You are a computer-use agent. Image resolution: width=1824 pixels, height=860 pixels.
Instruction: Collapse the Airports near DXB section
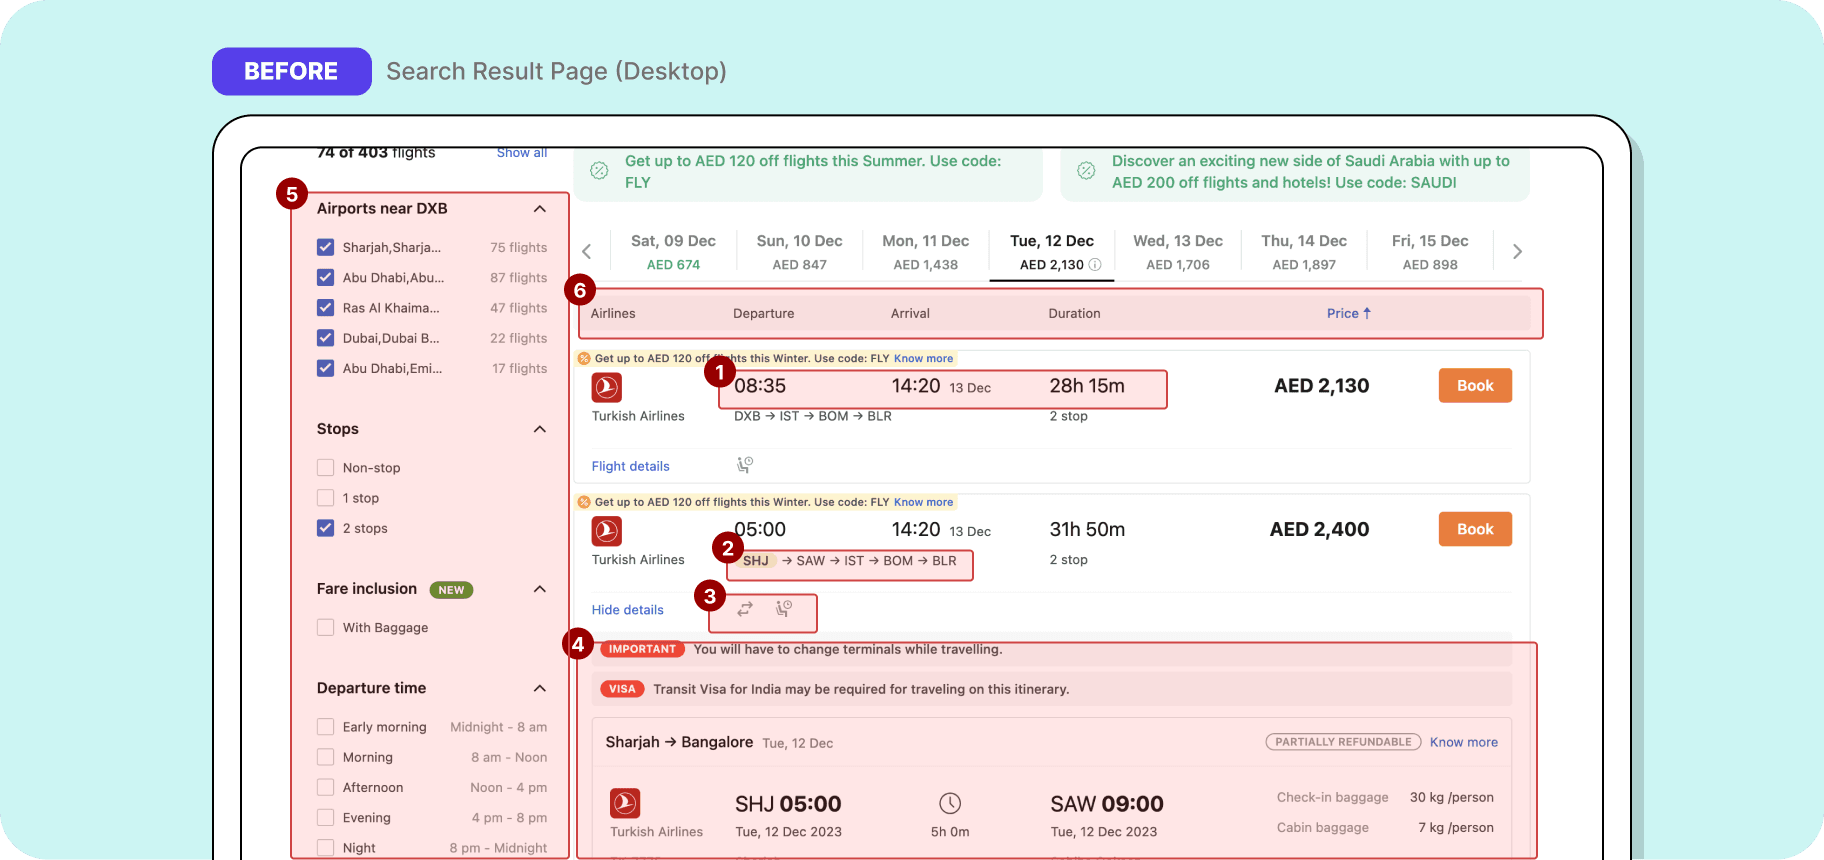click(540, 209)
